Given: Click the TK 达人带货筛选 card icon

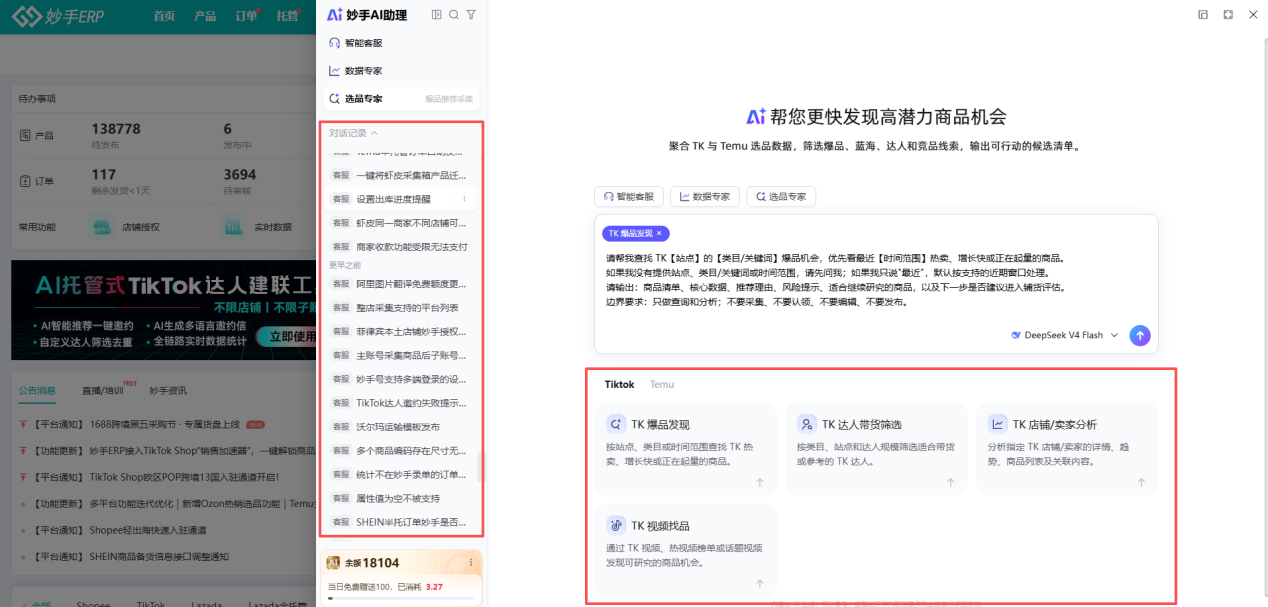Looking at the screenshot, I should (806, 424).
